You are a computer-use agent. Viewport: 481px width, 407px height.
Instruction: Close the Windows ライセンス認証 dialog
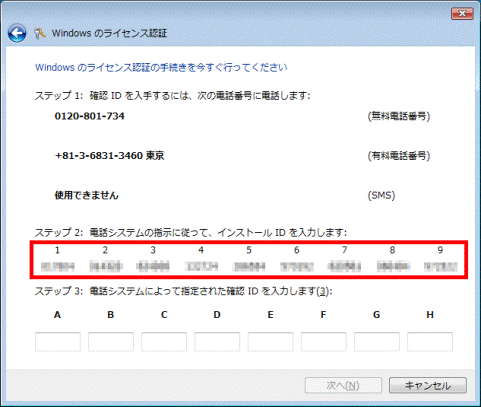pos(462,13)
